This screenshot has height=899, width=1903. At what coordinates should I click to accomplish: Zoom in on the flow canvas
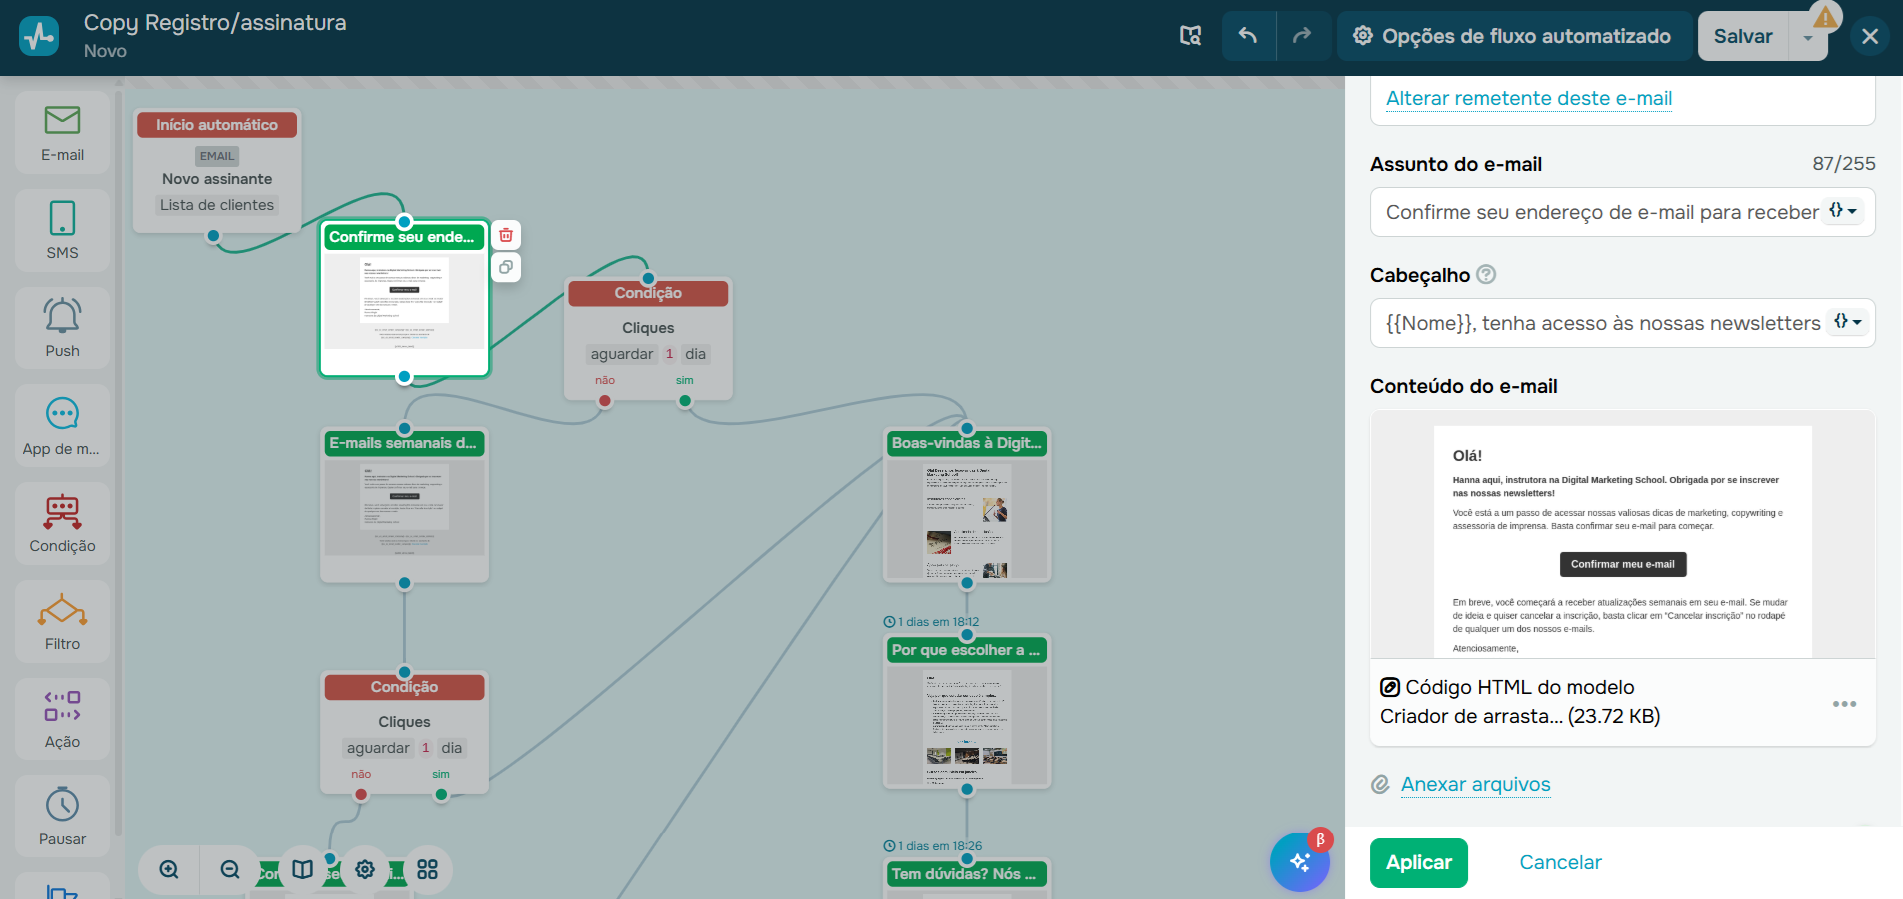169,869
